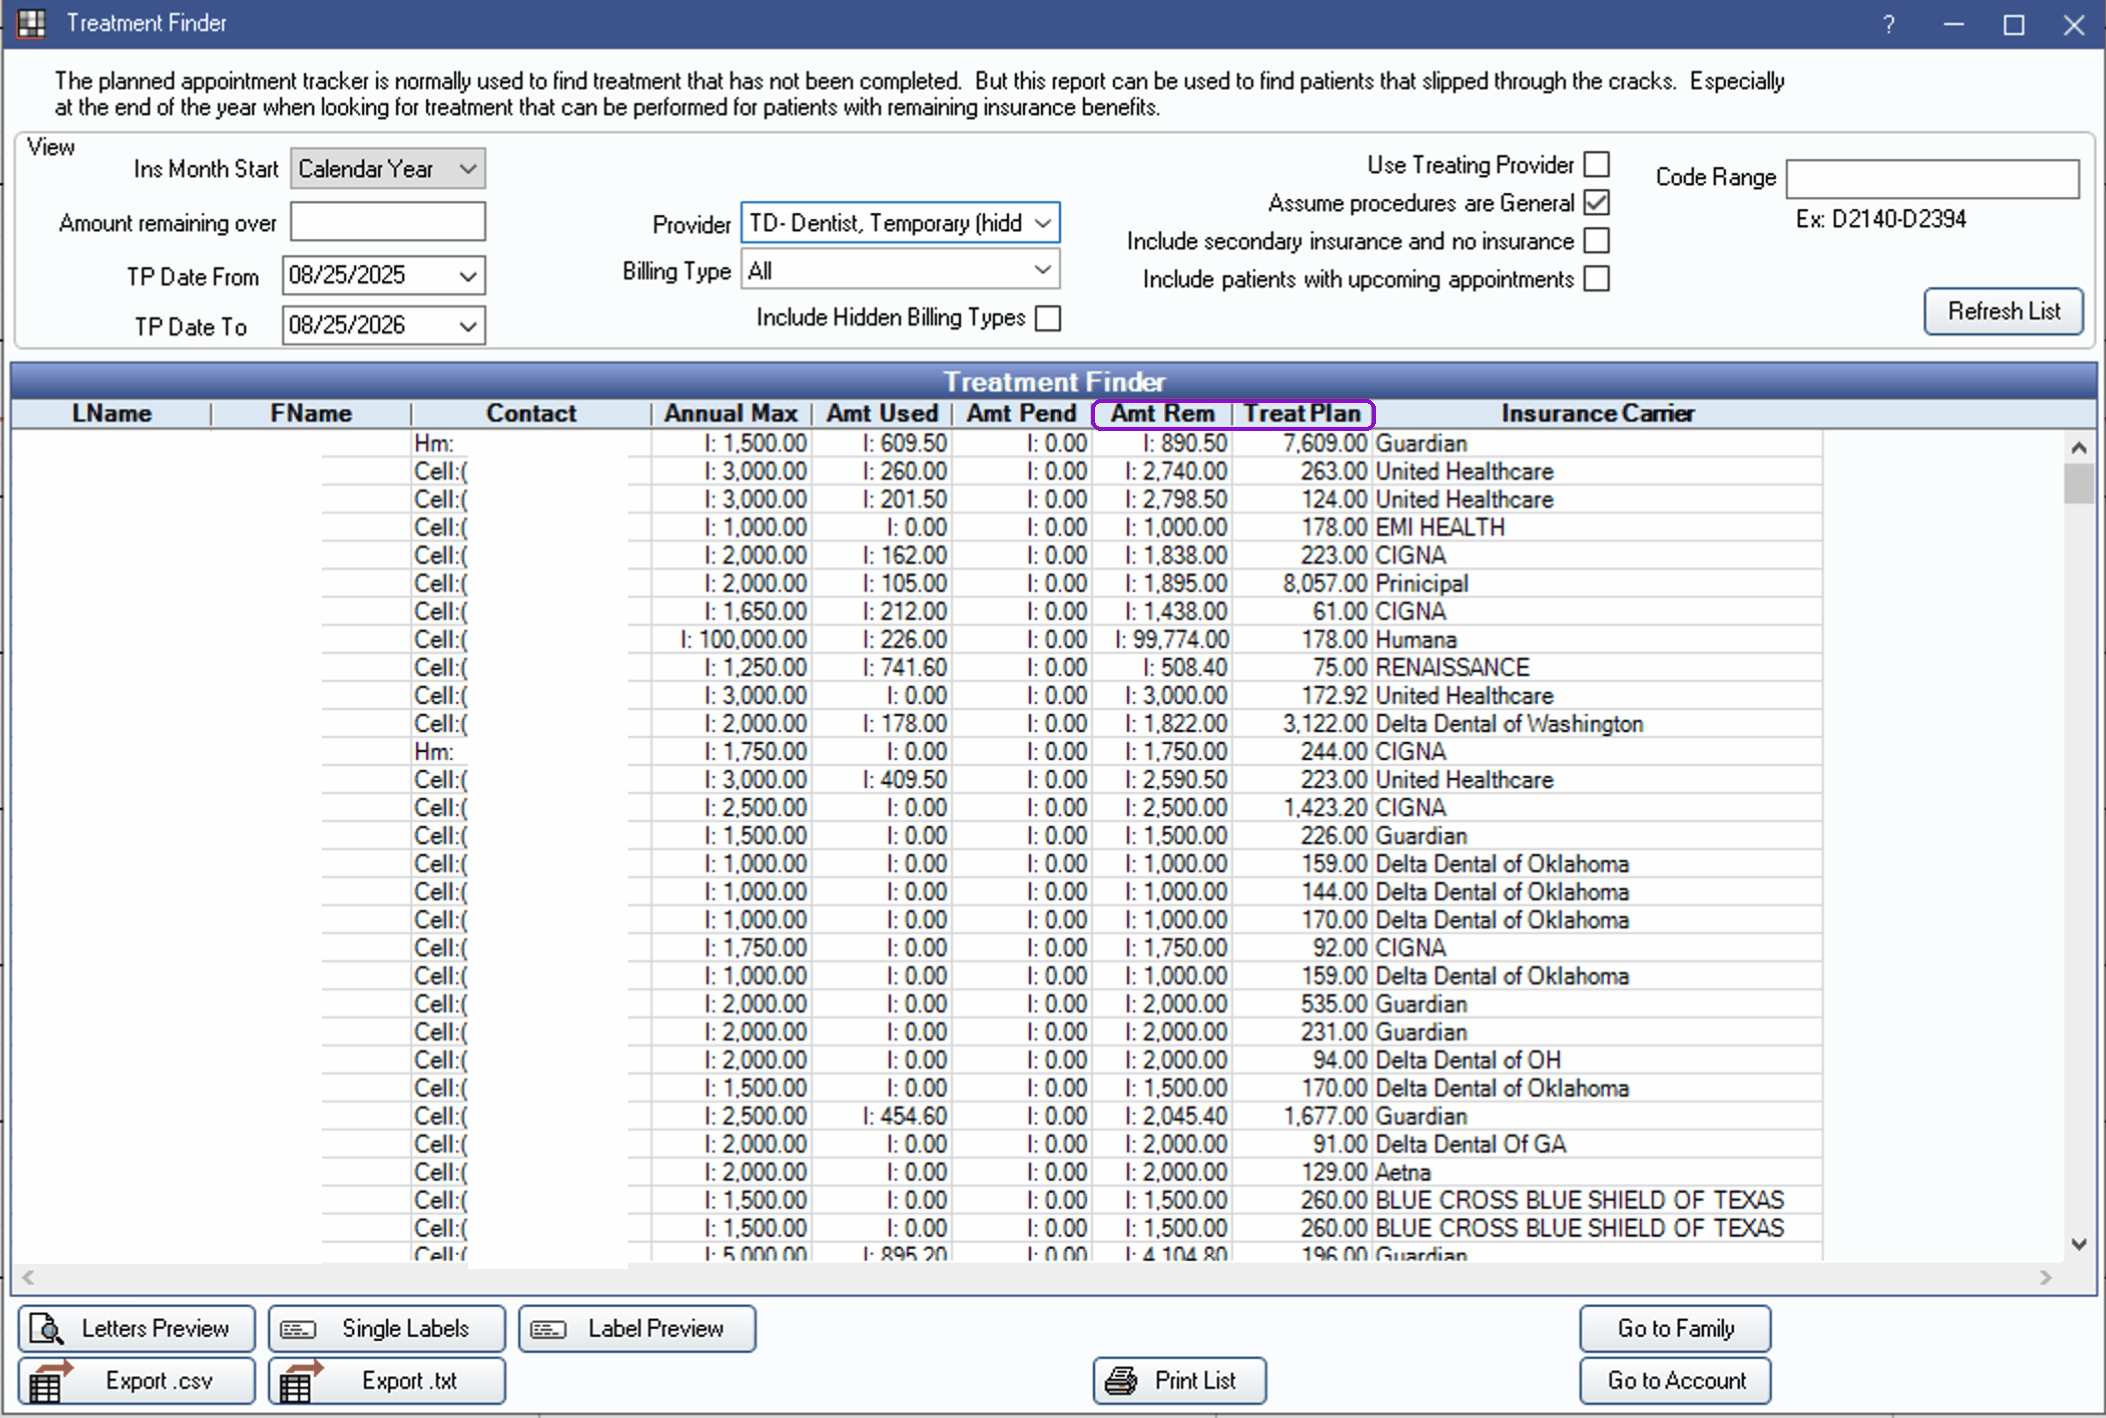Image resolution: width=2106 pixels, height=1418 pixels.
Task: Select the Prinicipal carrier row
Action: coord(917,583)
